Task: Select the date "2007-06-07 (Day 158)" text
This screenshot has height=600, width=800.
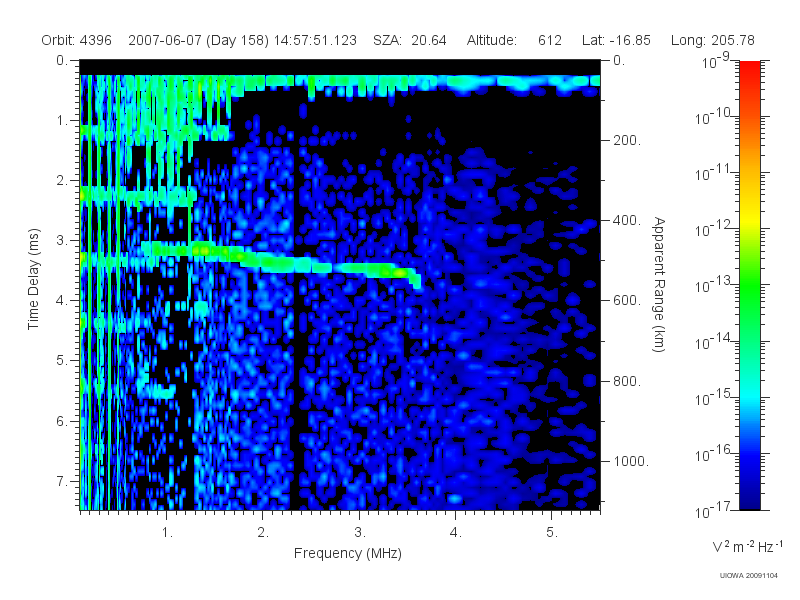Action: pos(198,40)
